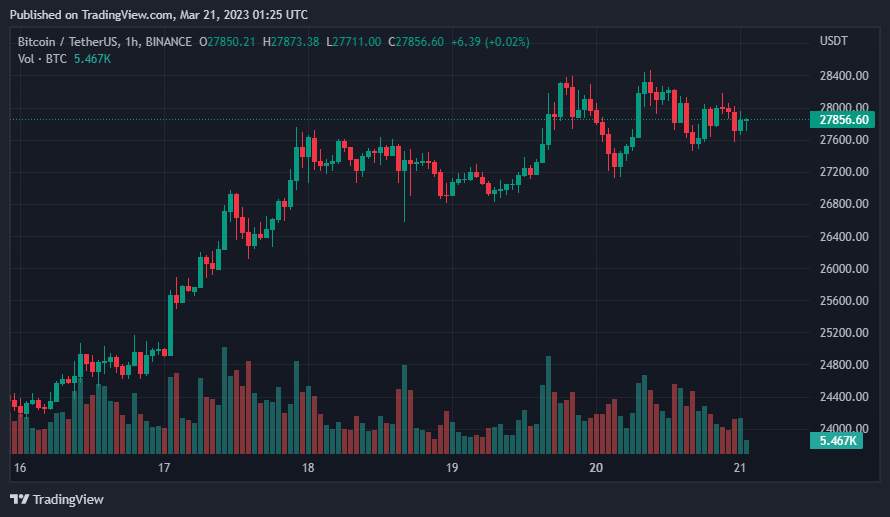This screenshot has height=517, width=890.
Task: Click the 26000.00 price axis label
Action: (x=844, y=268)
